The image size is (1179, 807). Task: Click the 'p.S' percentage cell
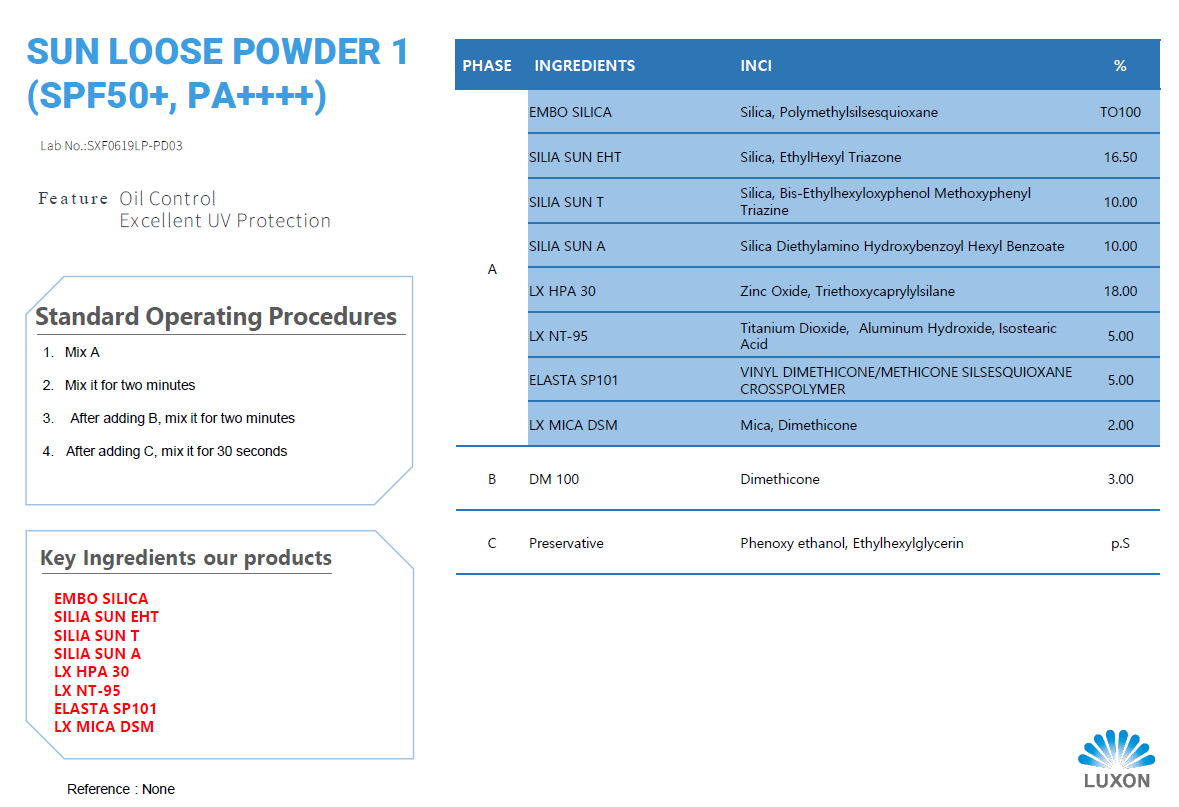(1120, 543)
